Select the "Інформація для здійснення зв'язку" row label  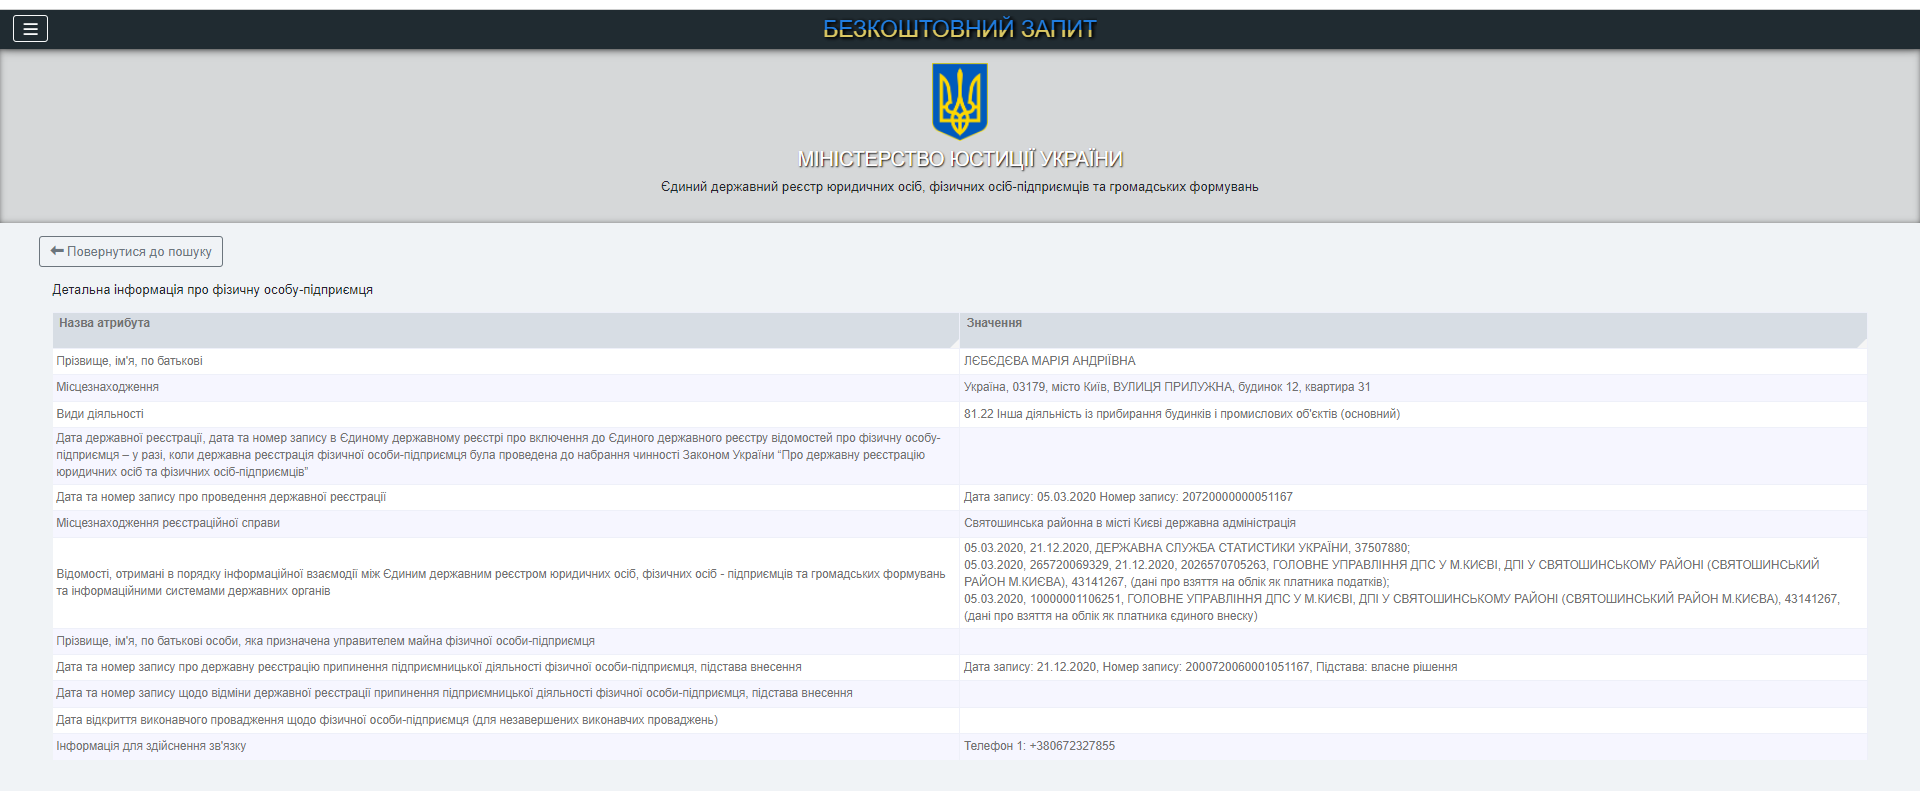pos(151,746)
